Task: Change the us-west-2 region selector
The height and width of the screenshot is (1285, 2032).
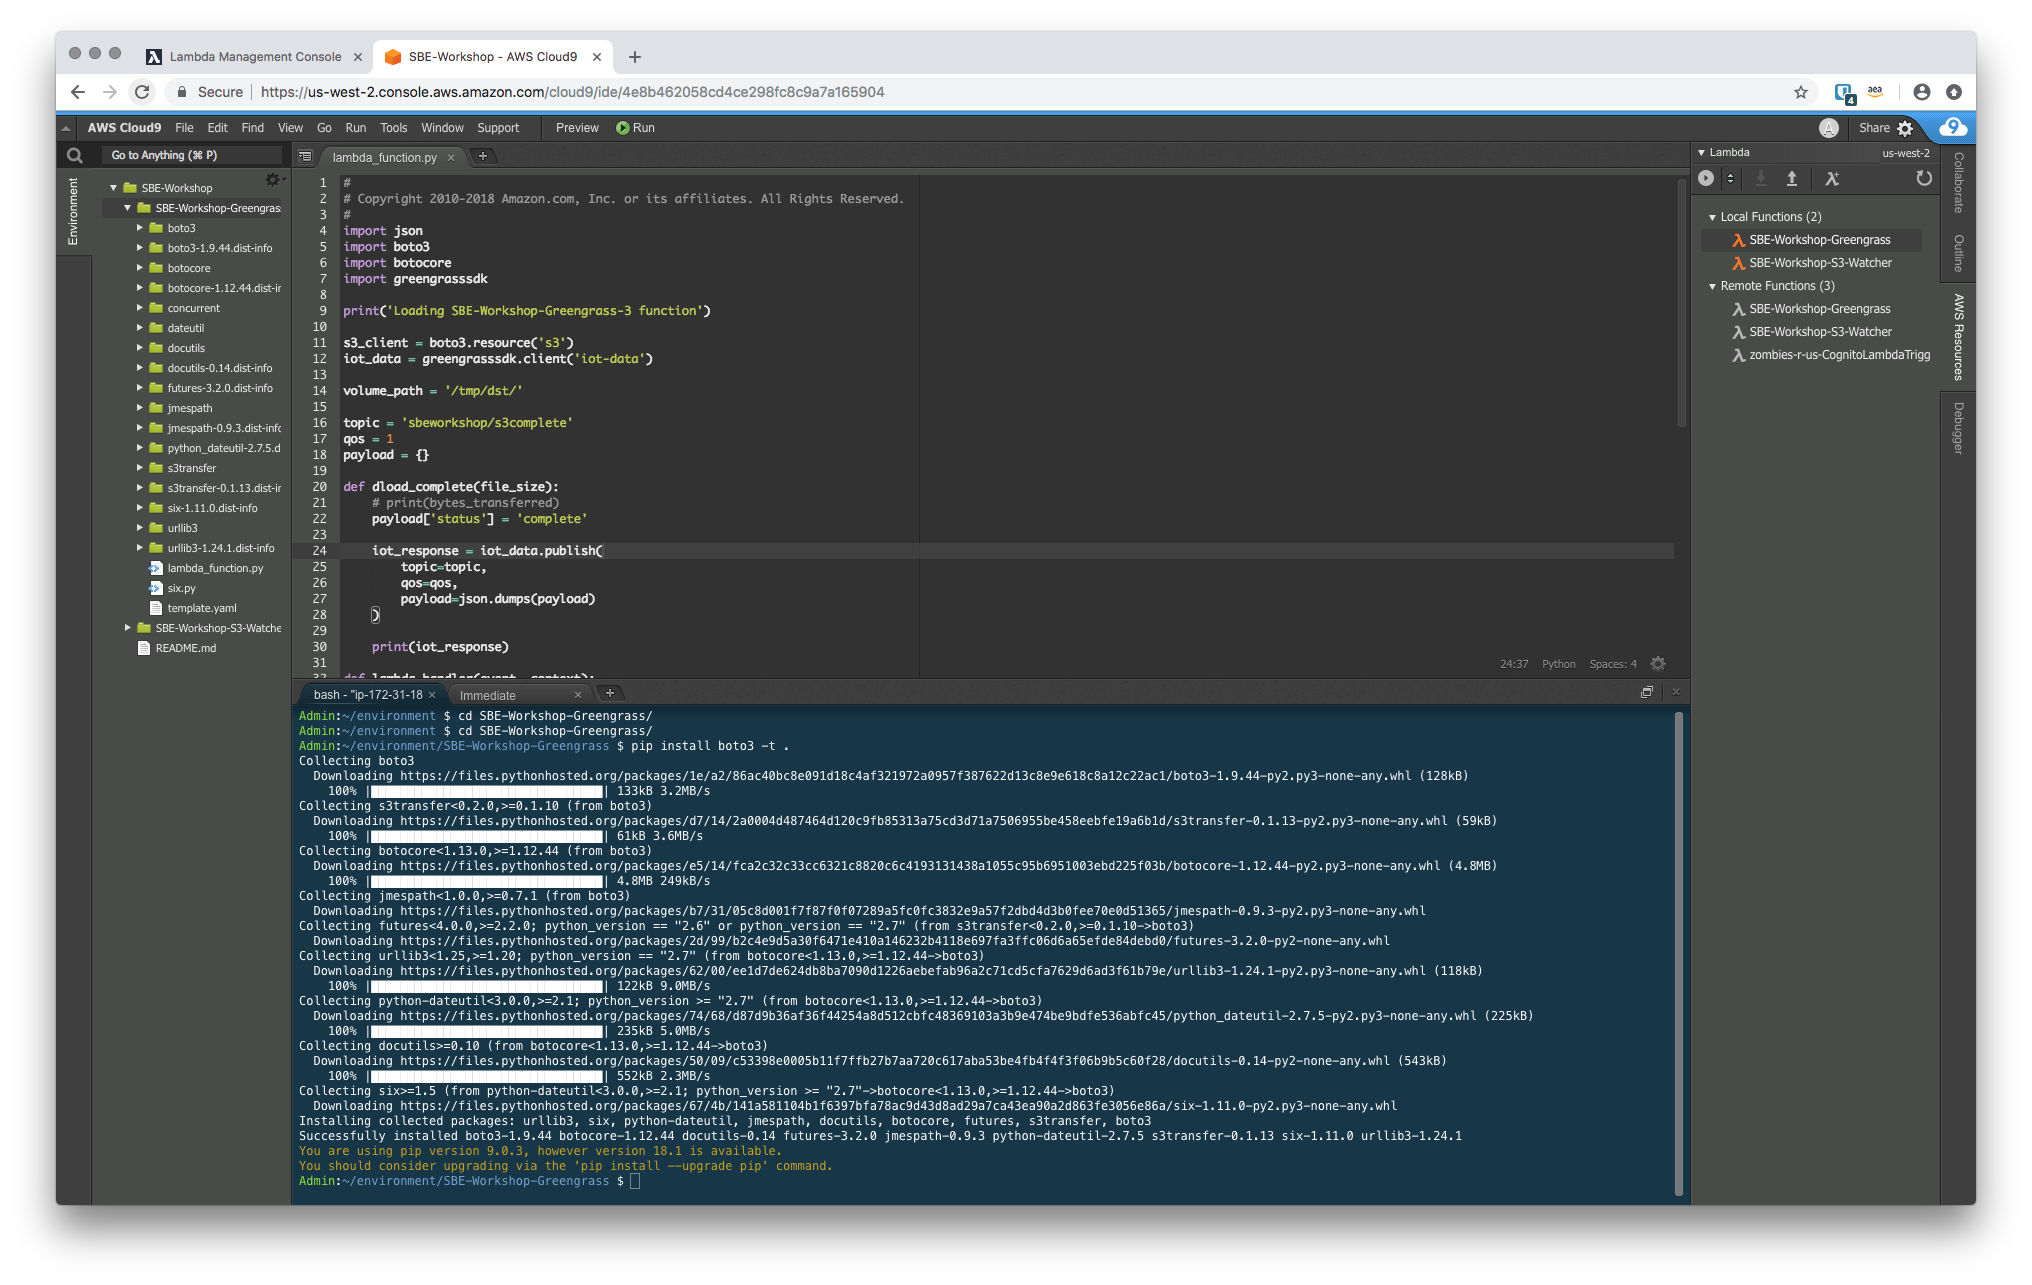Action: point(1905,153)
